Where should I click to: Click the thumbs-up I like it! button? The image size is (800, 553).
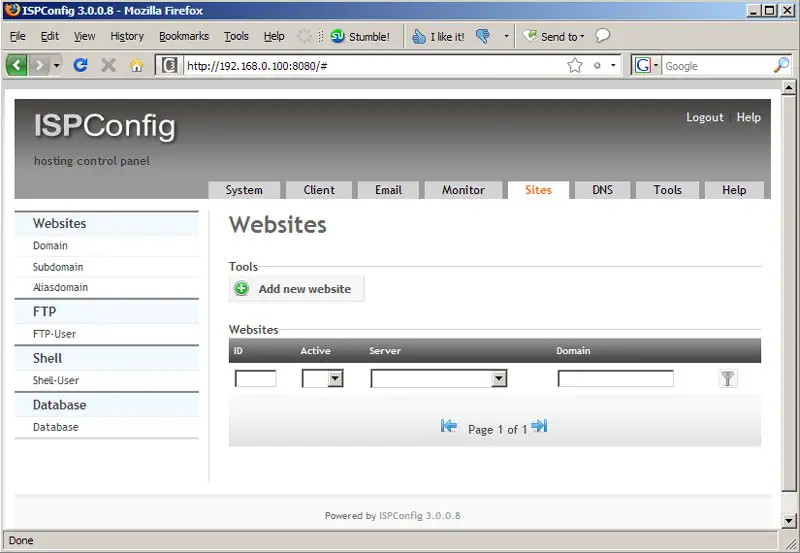438,36
